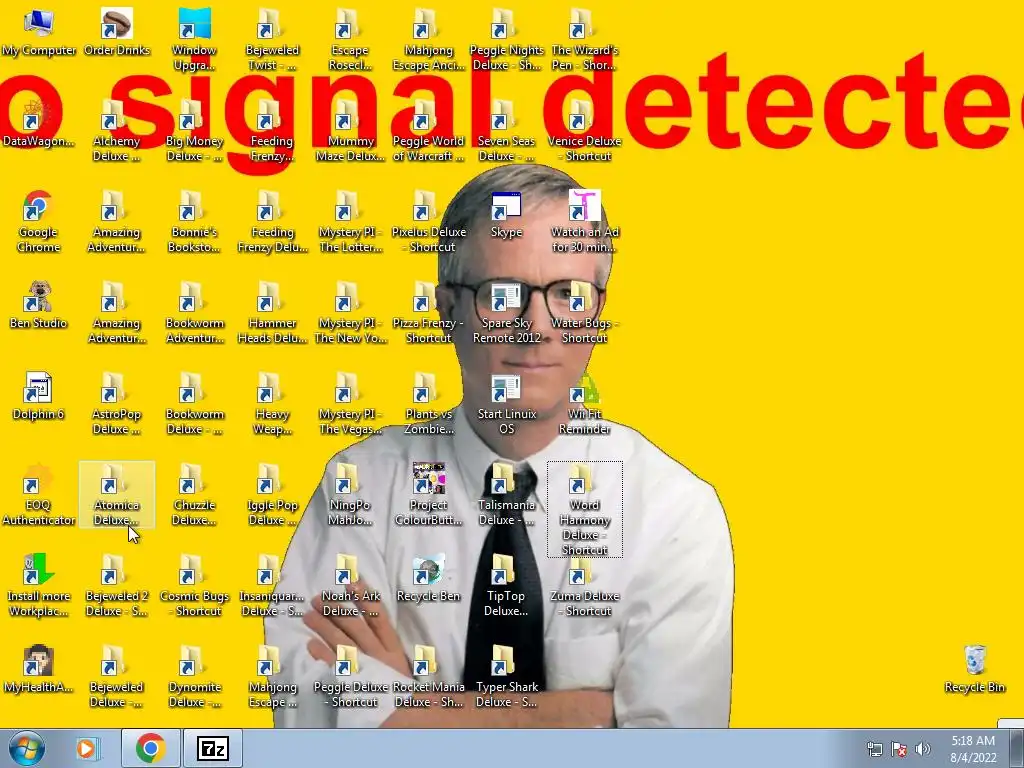1024x768 pixels.
Task: Open the Order Drinks shortcut
Action: click(117, 33)
